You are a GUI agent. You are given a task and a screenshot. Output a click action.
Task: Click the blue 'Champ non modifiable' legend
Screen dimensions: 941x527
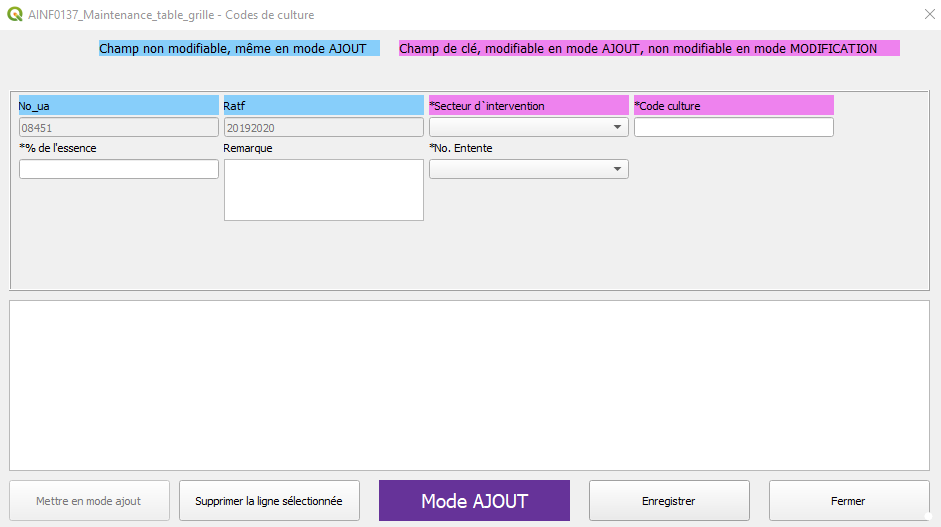tap(239, 49)
